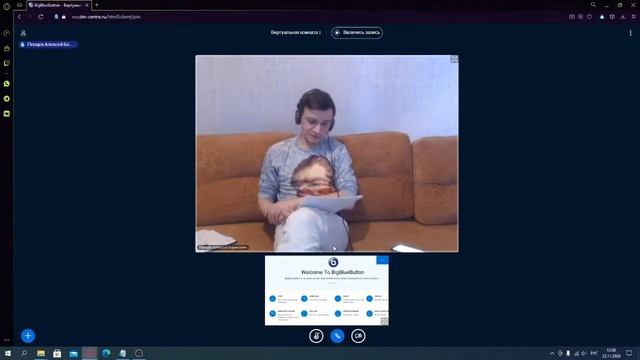Screen dimensions: 640x360
Task: Open the Opera GX main menu icon
Action: [6, 6]
